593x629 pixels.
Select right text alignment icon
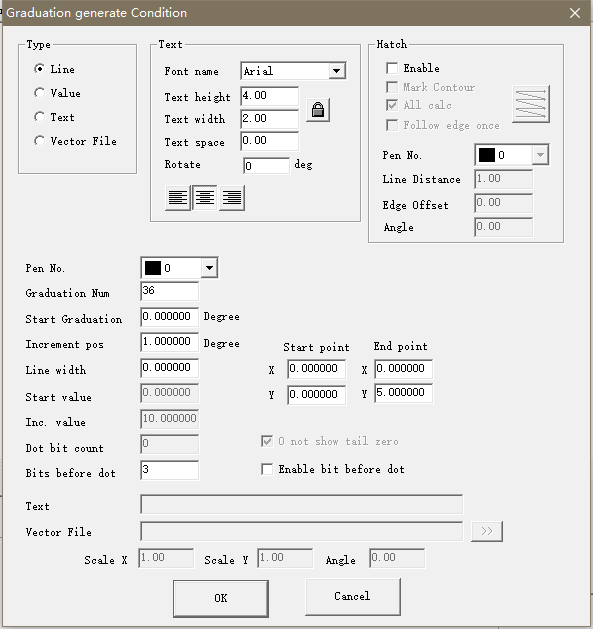coord(232,197)
